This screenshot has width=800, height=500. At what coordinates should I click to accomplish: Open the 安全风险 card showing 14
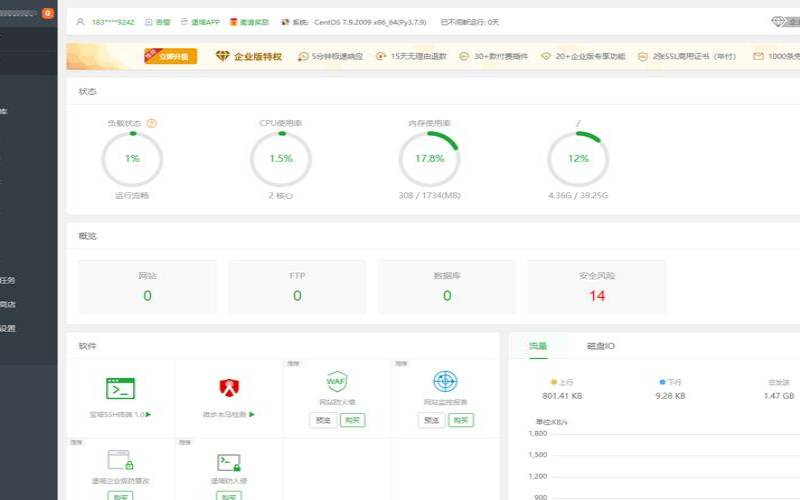pyautogui.click(x=597, y=287)
